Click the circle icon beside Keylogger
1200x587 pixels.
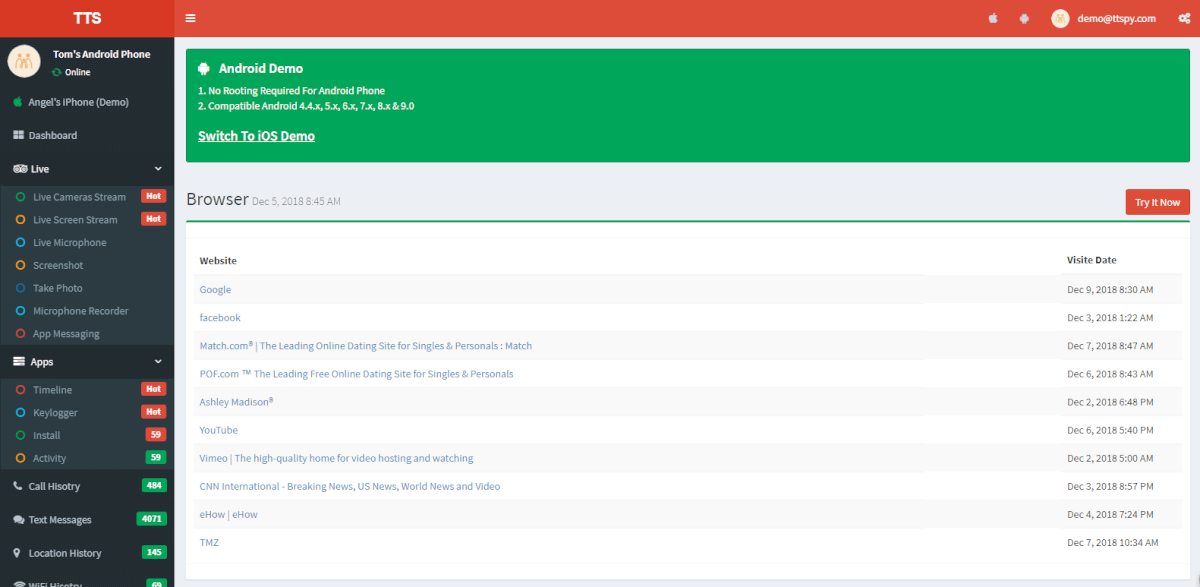point(21,413)
